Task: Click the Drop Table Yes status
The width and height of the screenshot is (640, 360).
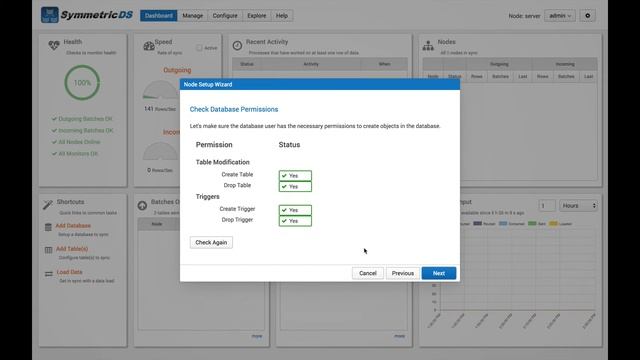Action: tap(295, 187)
